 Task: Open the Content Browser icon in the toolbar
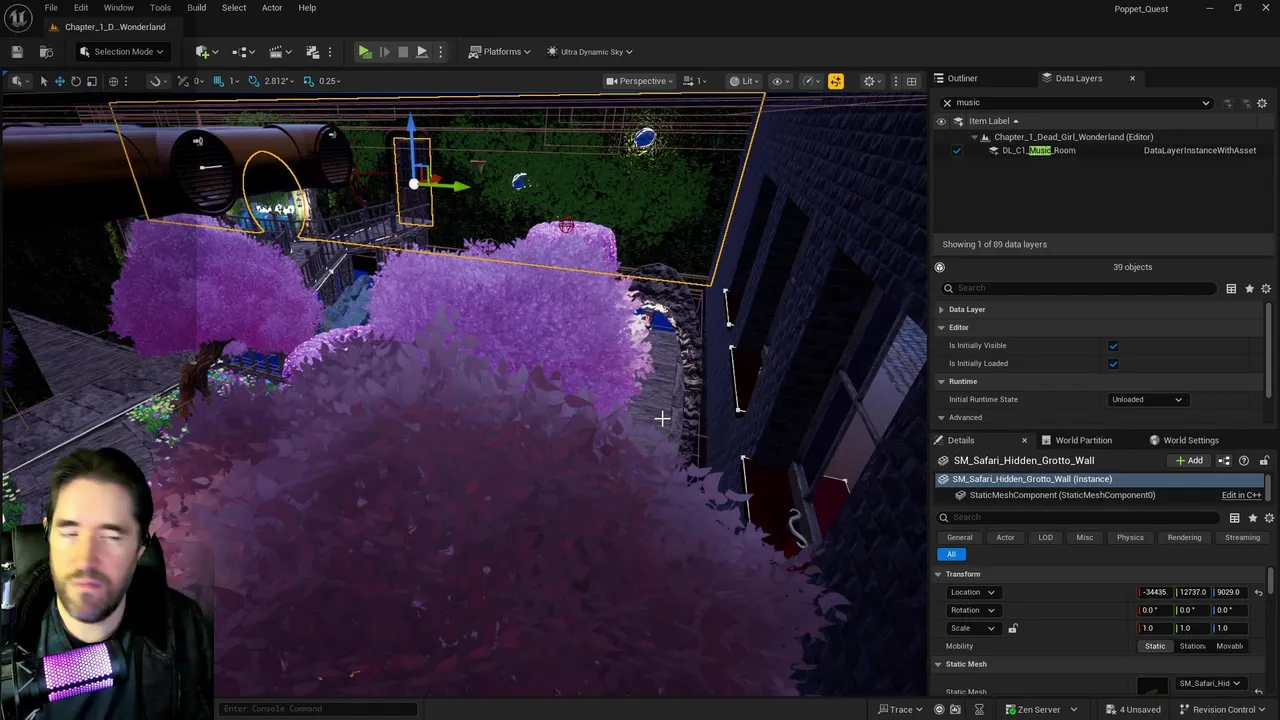pyautogui.click(x=46, y=52)
